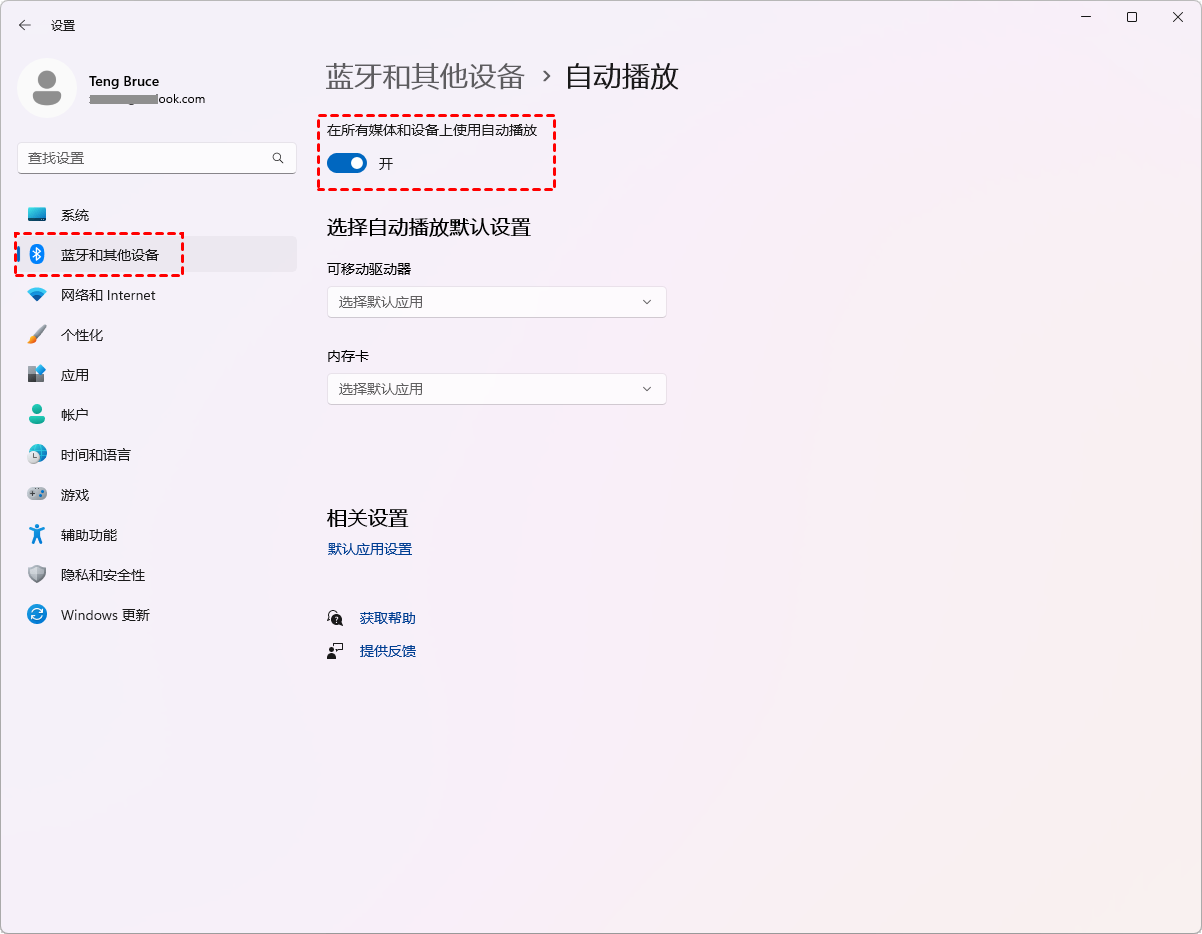Click the Bluetooth icon in sidebar

pos(37,255)
